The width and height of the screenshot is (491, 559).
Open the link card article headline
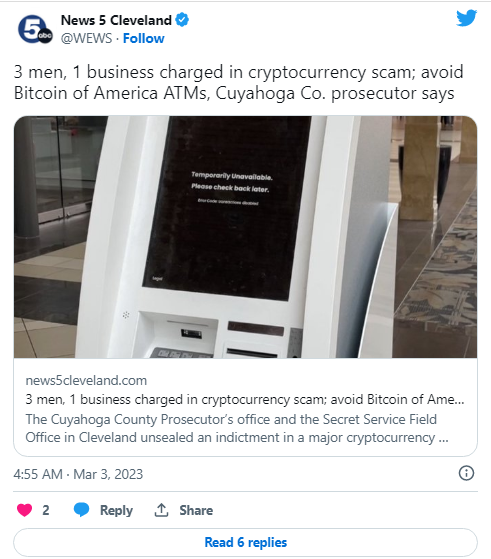[245, 399]
